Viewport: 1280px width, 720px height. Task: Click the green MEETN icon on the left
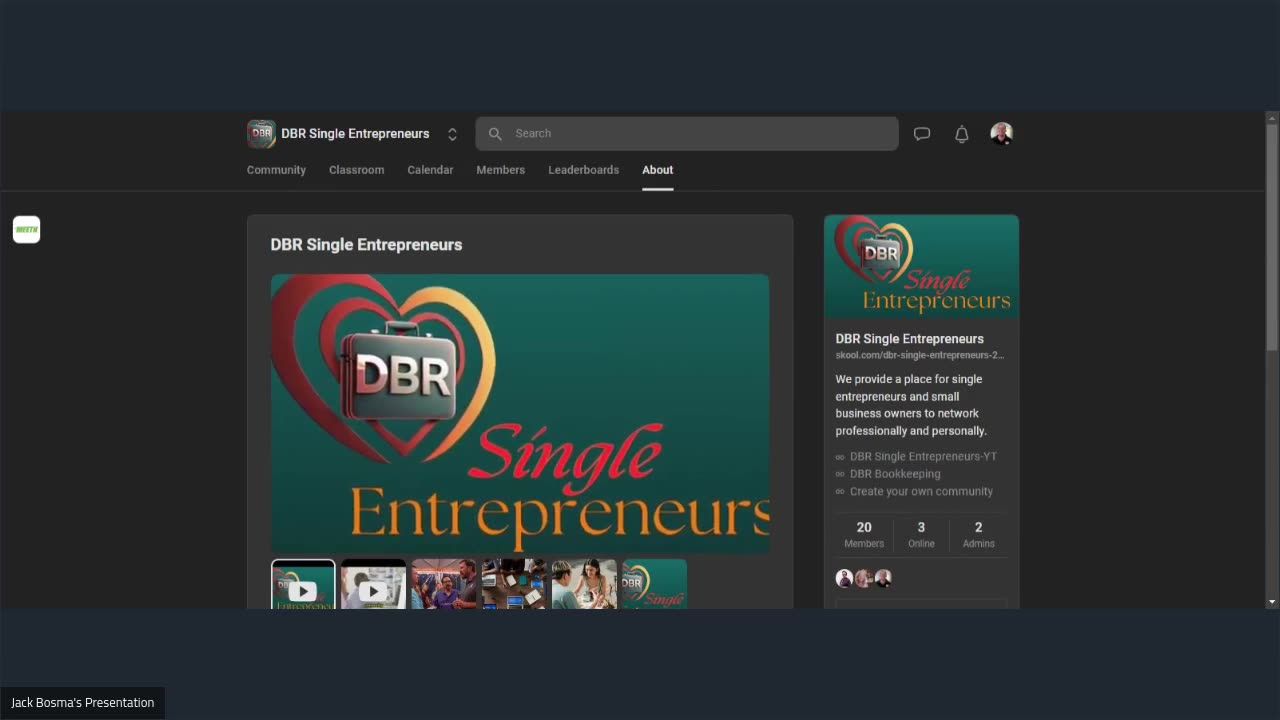coord(26,229)
